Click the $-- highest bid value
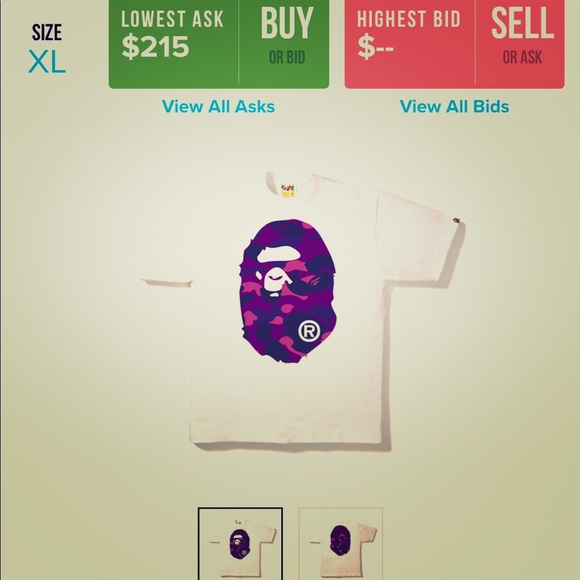This screenshot has width=580, height=580. pyautogui.click(x=375, y=48)
